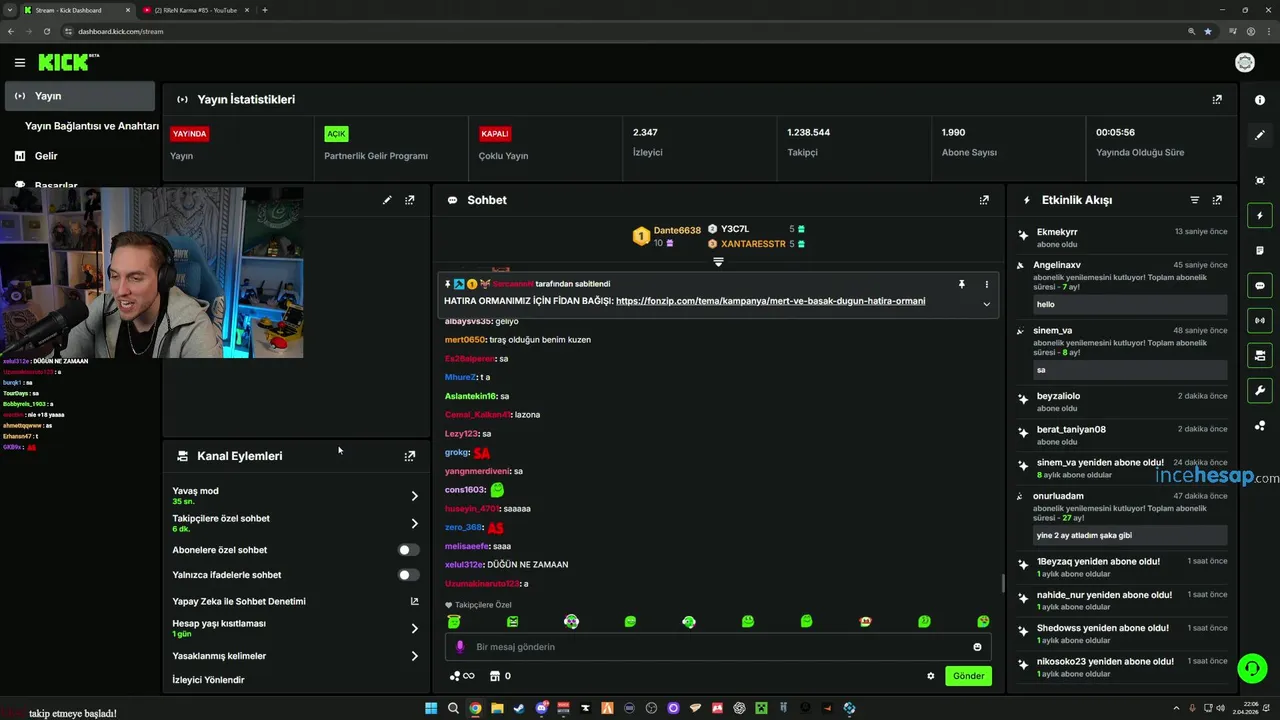The image size is (1280, 720).
Task: Toggle the chat bubble icon in right toolbar
Action: pos(1260,286)
